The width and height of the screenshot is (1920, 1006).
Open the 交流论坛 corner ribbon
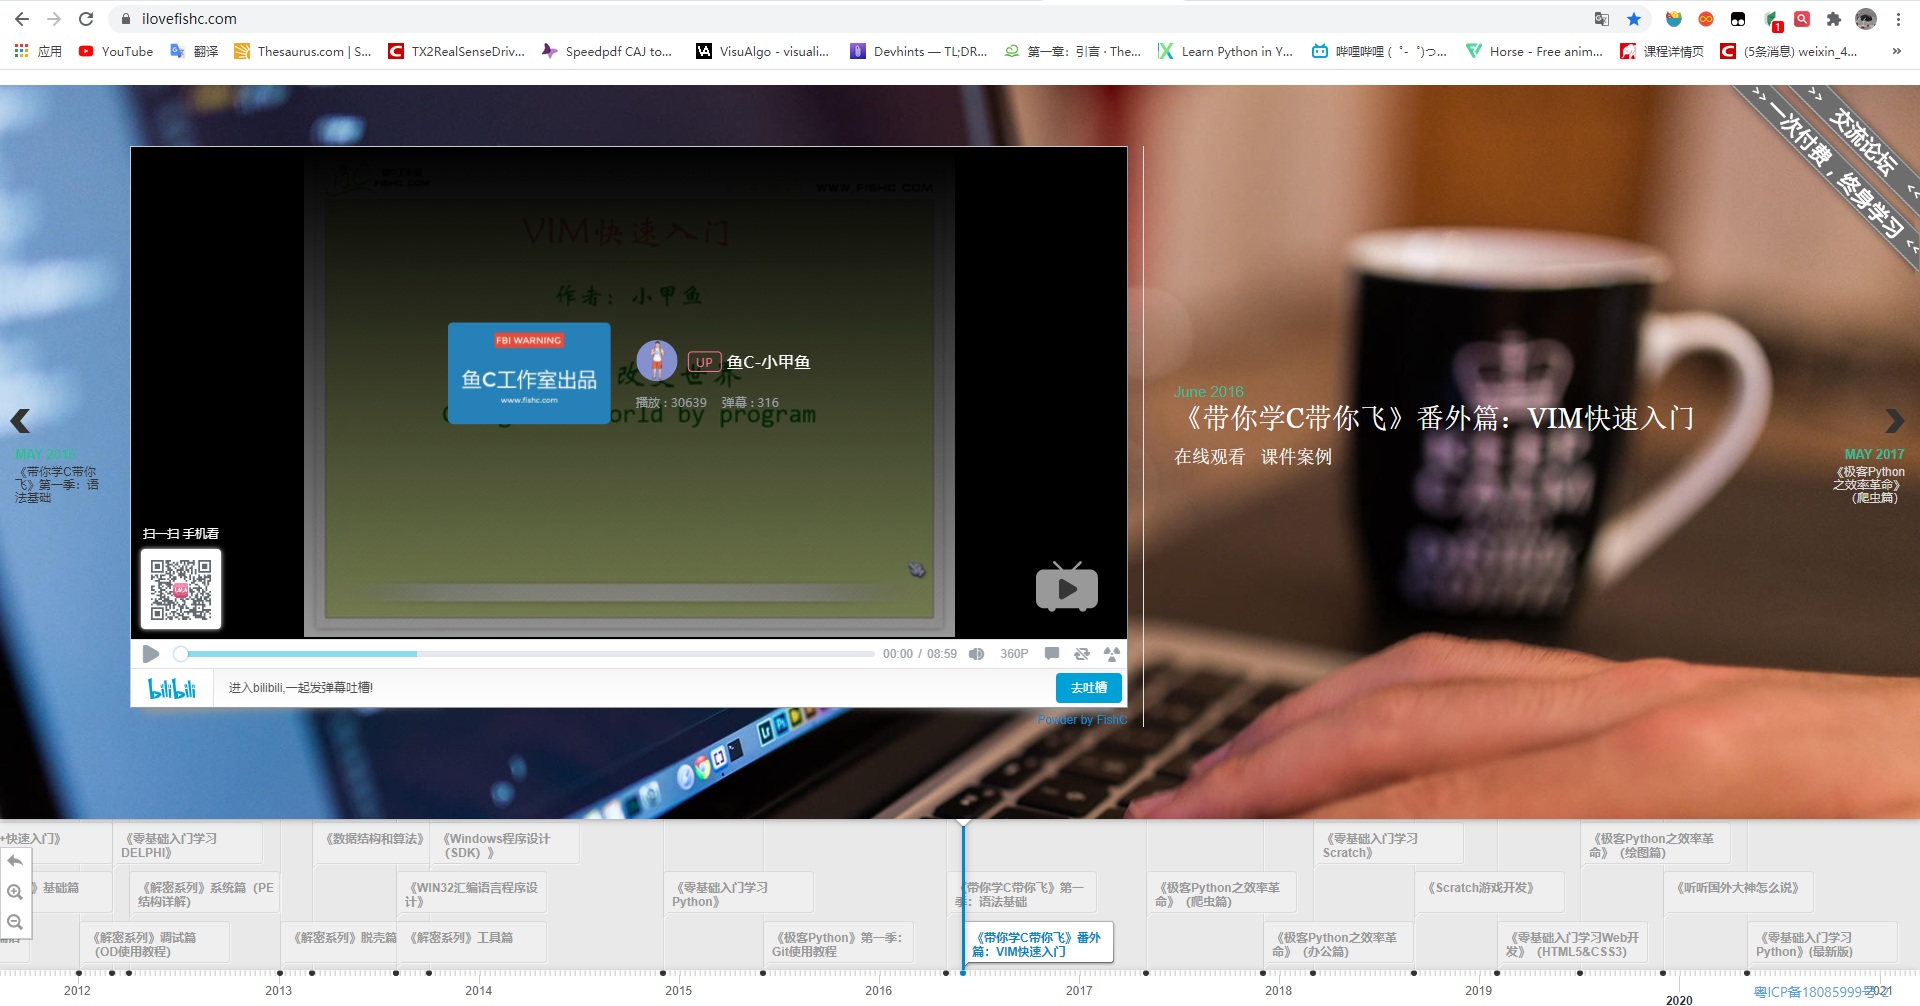point(1864,143)
